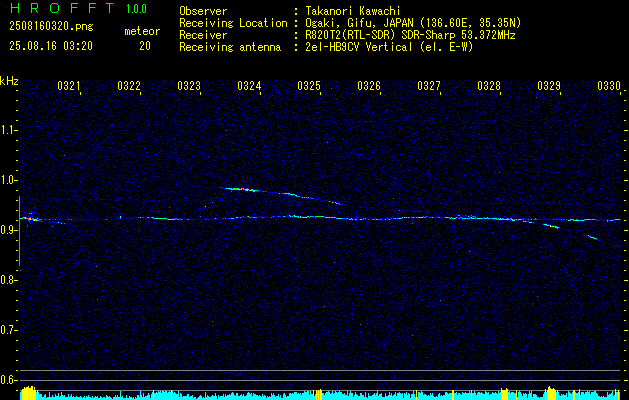Click the 0323 time marker
Viewport: 629px width, 400px height.
pyautogui.click(x=189, y=85)
